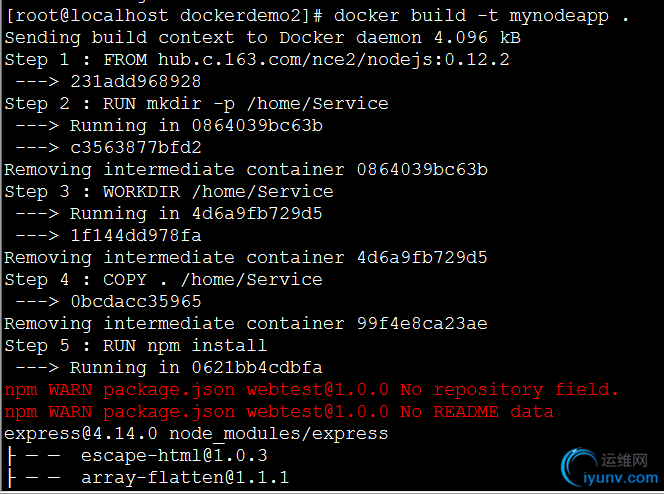Click the docker build command text
This screenshot has height=494, width=664.
pyautogui.click(x=481, y=16)
